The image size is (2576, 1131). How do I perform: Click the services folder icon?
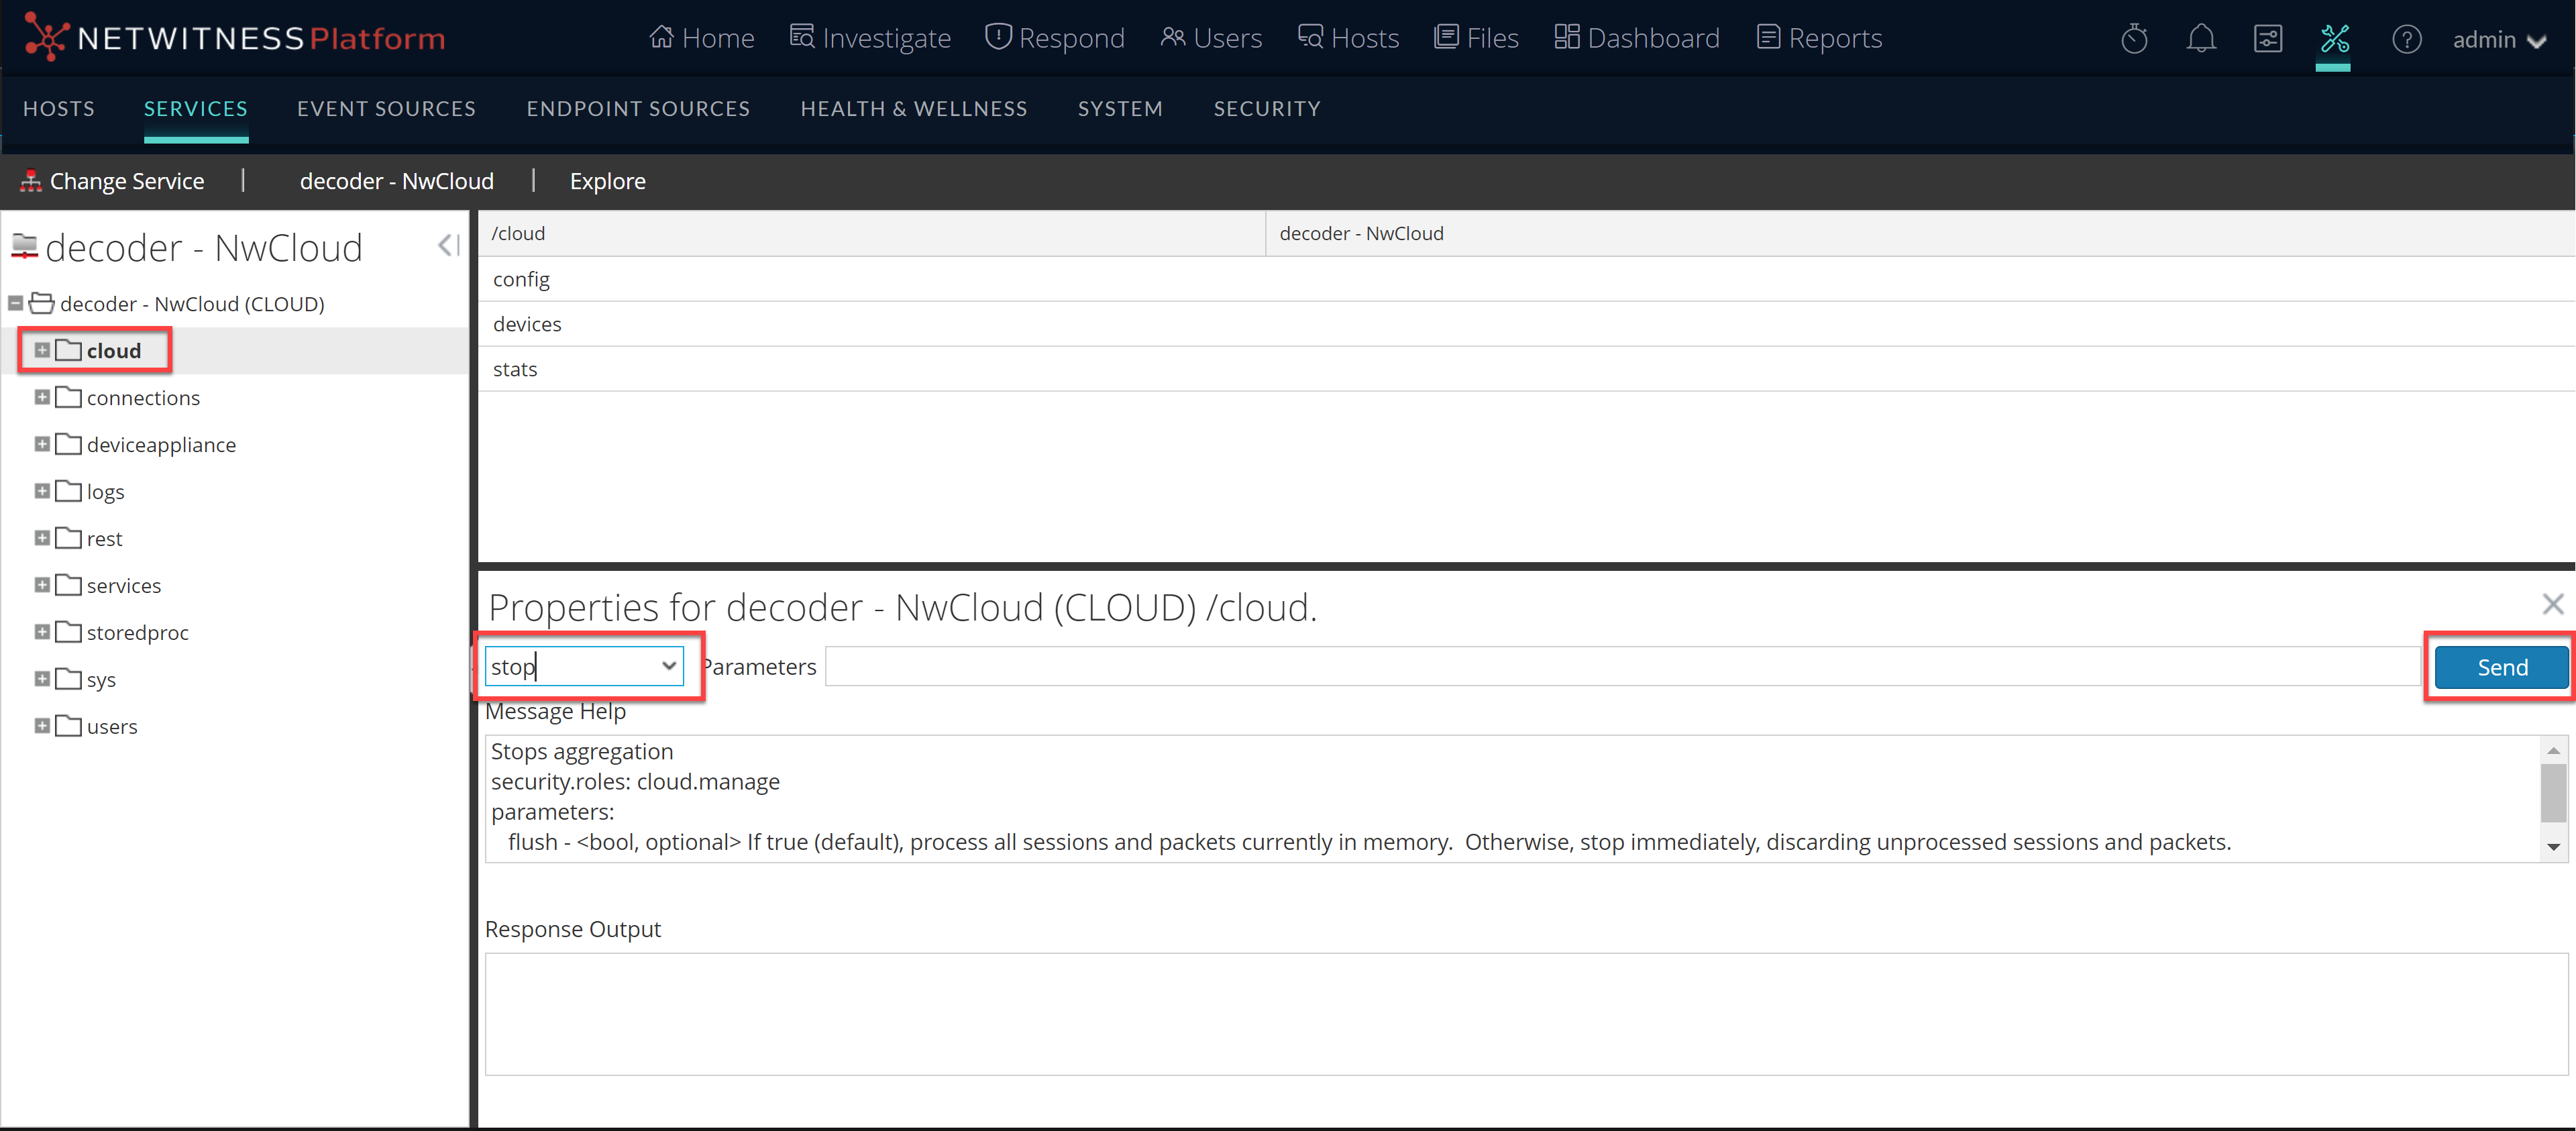69,585
